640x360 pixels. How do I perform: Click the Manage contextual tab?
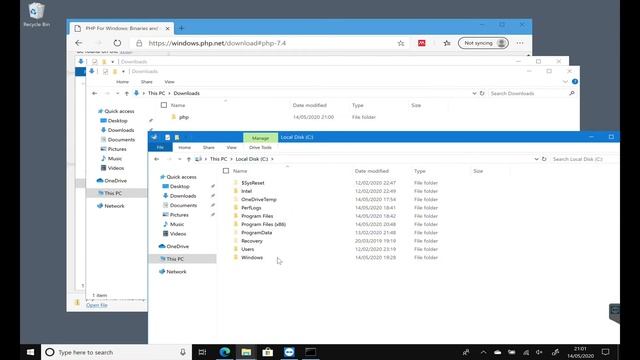pos(260,138)
